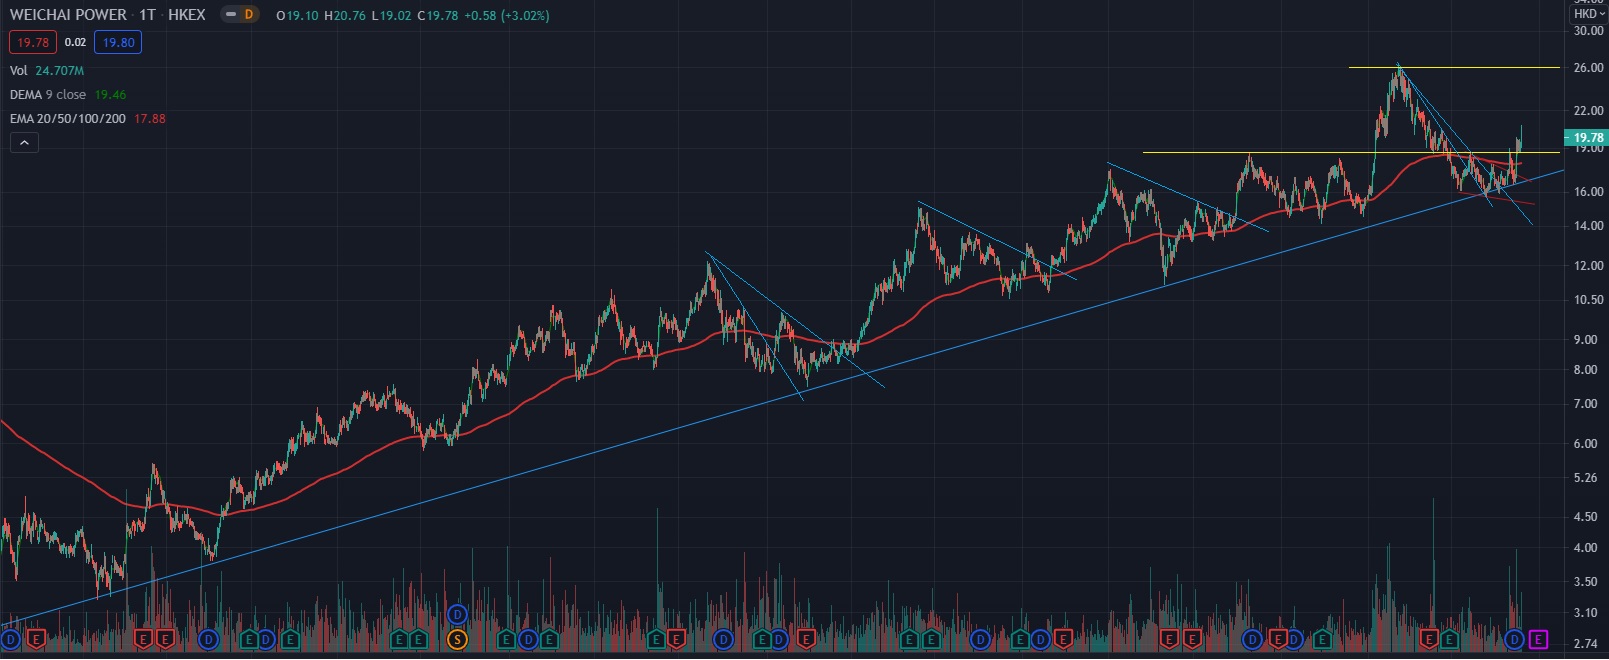Select the Vol indicator legend entry

[19, 71]
